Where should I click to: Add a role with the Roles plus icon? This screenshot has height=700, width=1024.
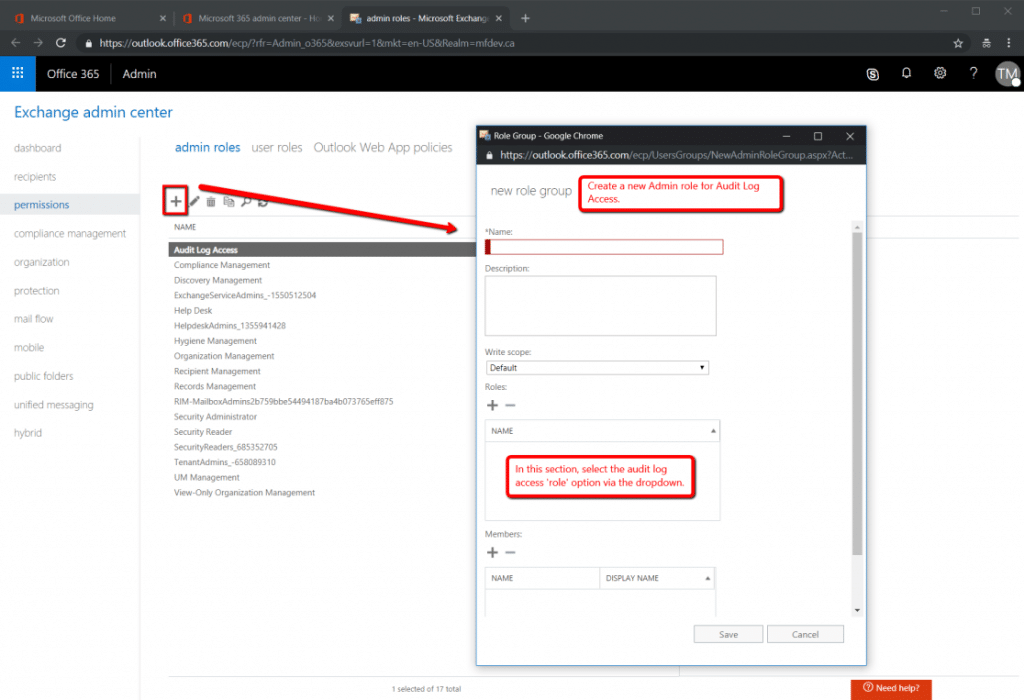tap(492, 406)
